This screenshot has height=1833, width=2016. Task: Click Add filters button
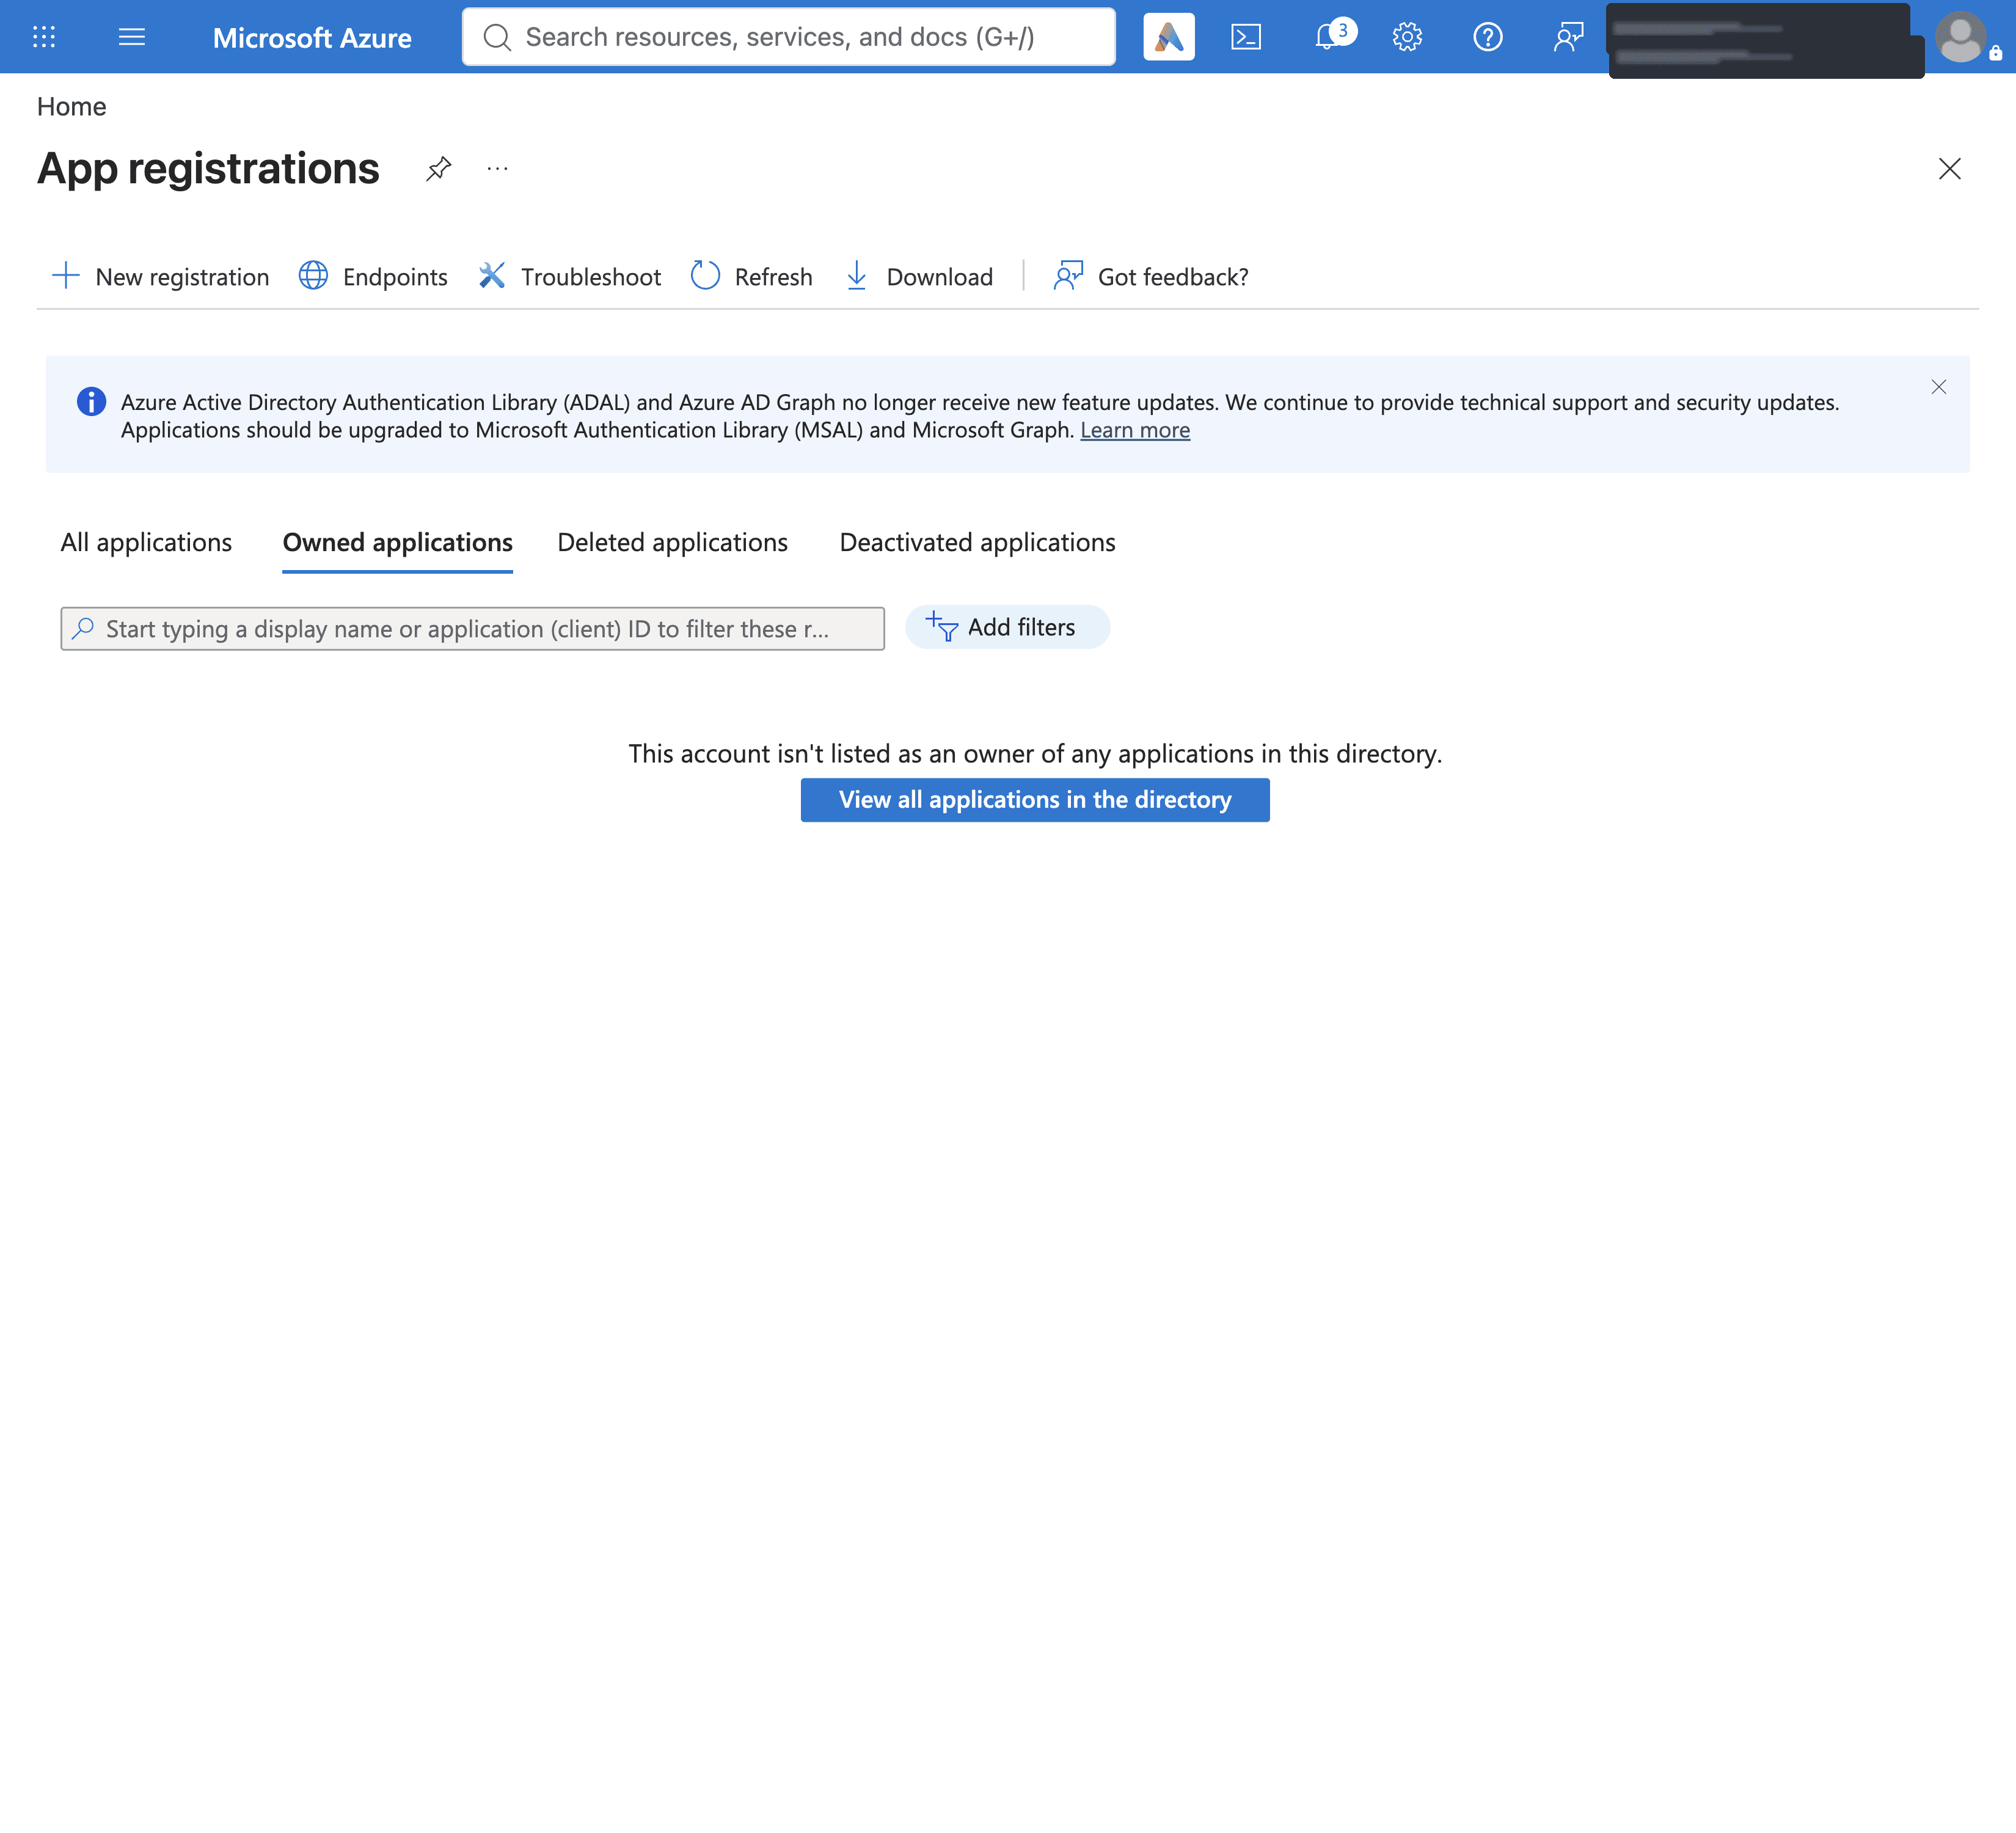click(1007, 627)
